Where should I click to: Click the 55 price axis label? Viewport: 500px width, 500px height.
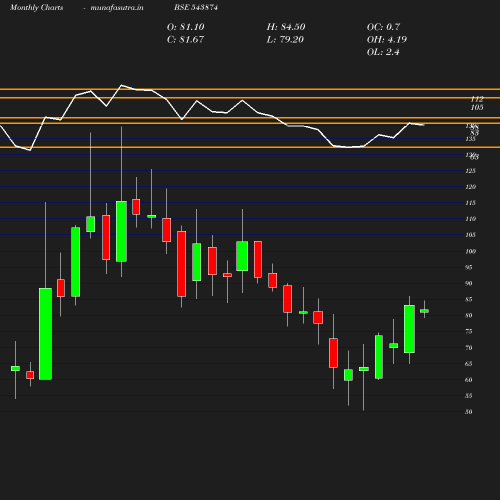(x=469, y=395)
